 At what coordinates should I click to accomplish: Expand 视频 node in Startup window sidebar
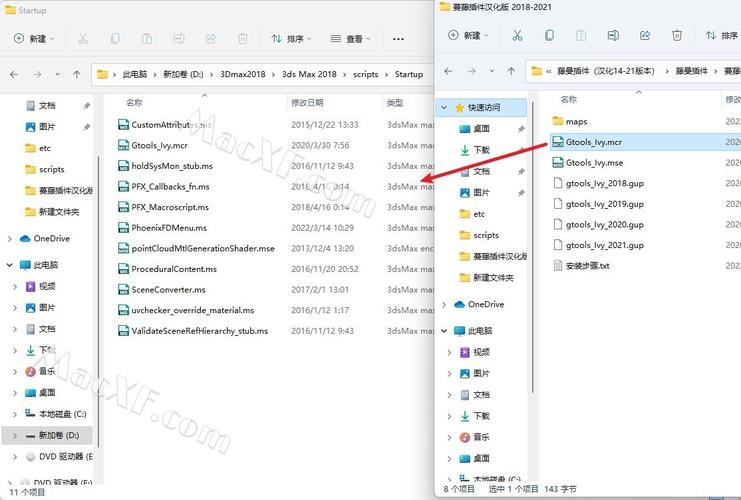(15, 286)
